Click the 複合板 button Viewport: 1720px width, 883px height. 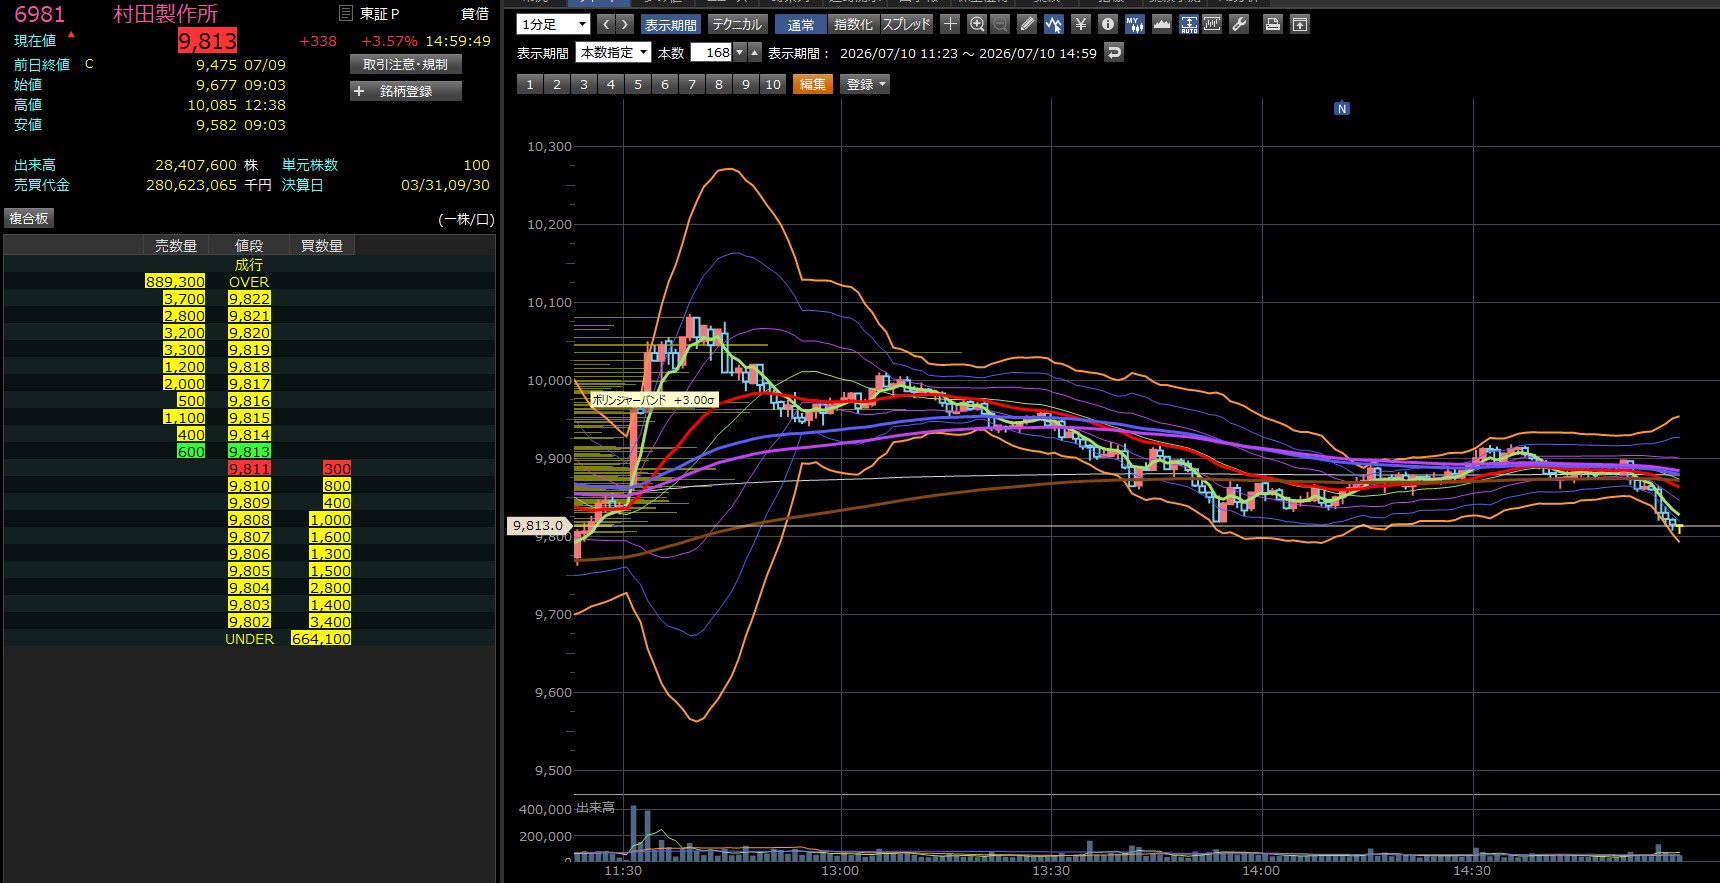pyautogui.click(x=28, y=218)
